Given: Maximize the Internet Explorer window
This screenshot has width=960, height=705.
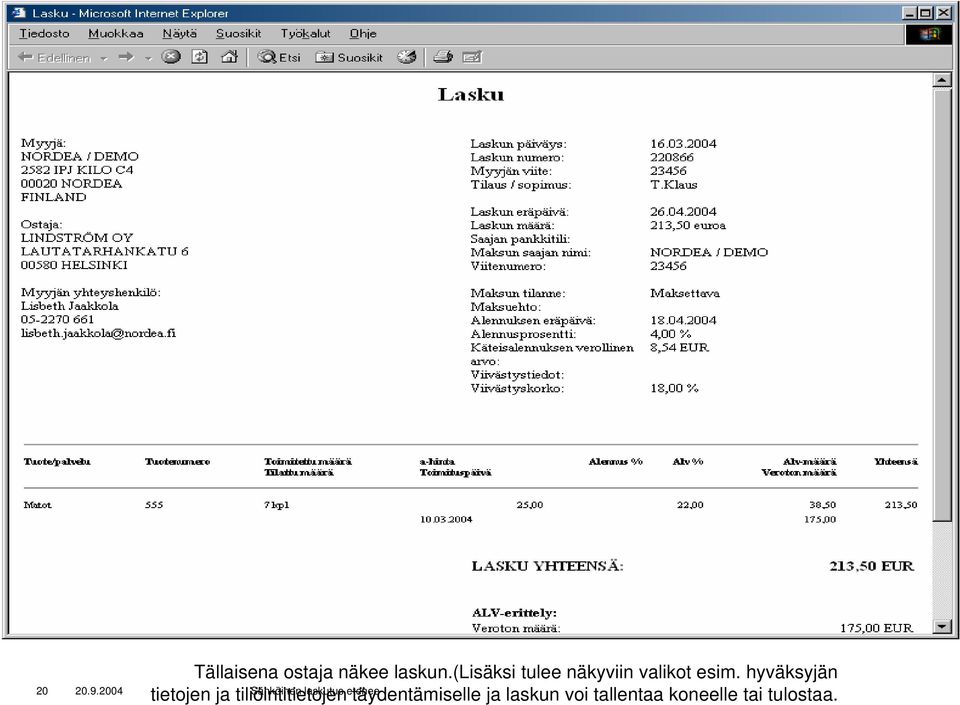Looking at the screenshot, I should coord(925,13).
